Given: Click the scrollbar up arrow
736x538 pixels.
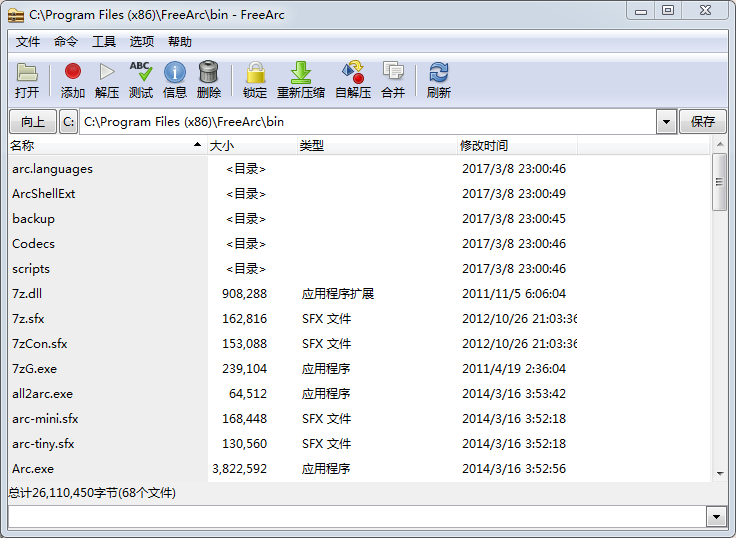Looking at the screenshot, I should click(720, 145).
